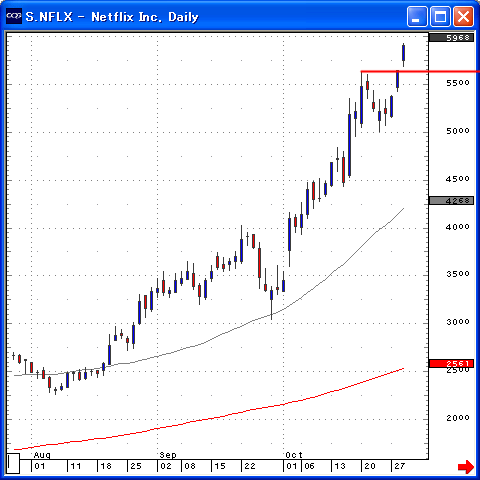
Task: Click the 2000 price axis label
Action: coord(458,418)
